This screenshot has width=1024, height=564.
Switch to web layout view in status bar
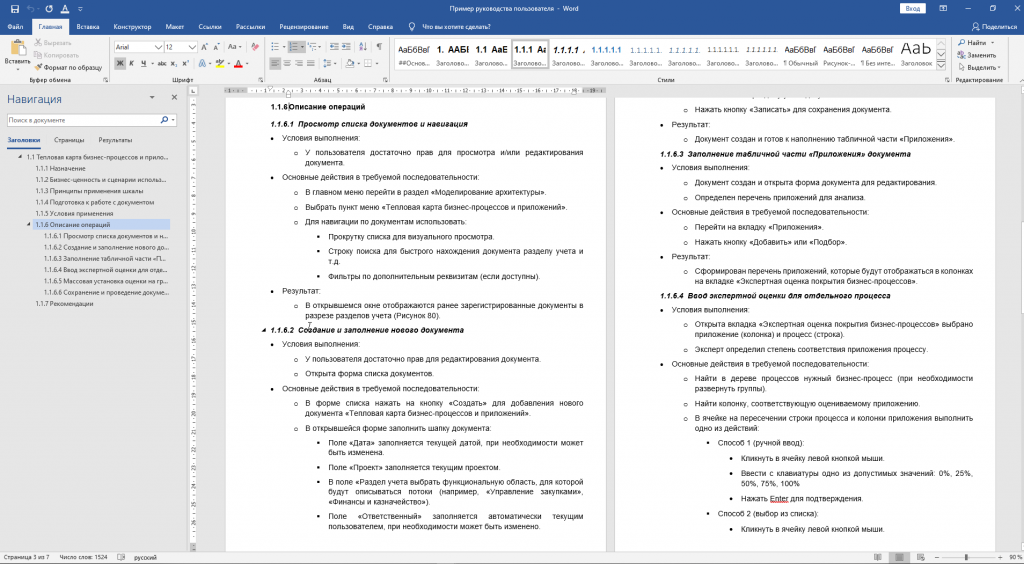[919, 557]
